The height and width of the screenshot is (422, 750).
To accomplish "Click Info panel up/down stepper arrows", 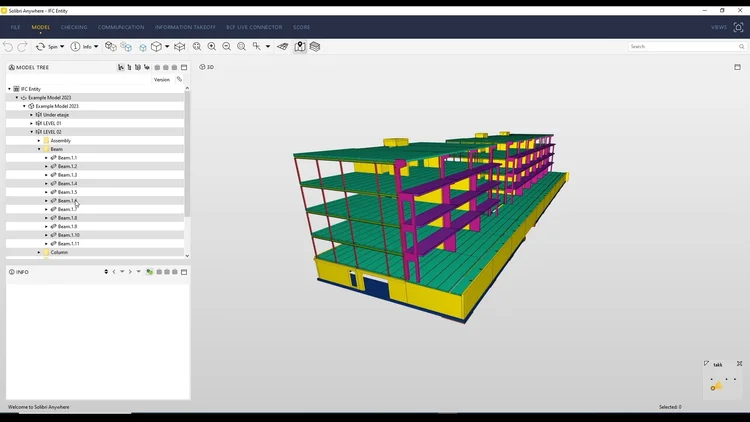I will (x=106, y=272).
